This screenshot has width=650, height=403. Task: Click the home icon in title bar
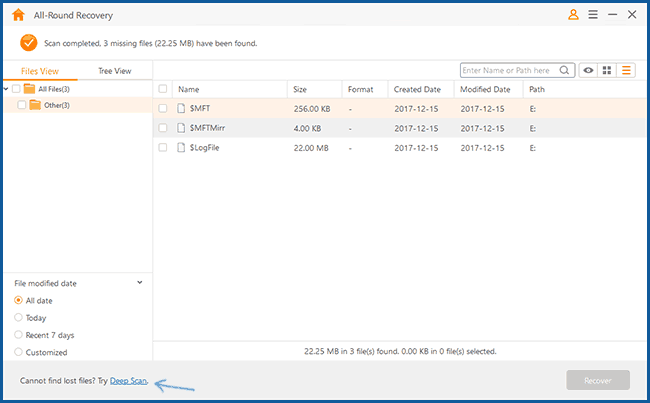click(18, 15)
